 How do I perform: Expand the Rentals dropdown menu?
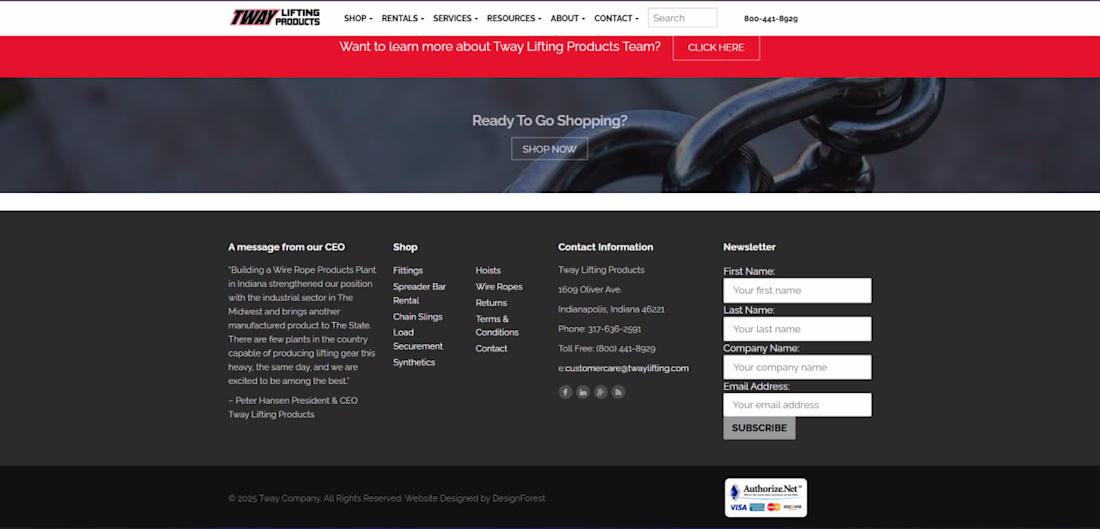403,18
